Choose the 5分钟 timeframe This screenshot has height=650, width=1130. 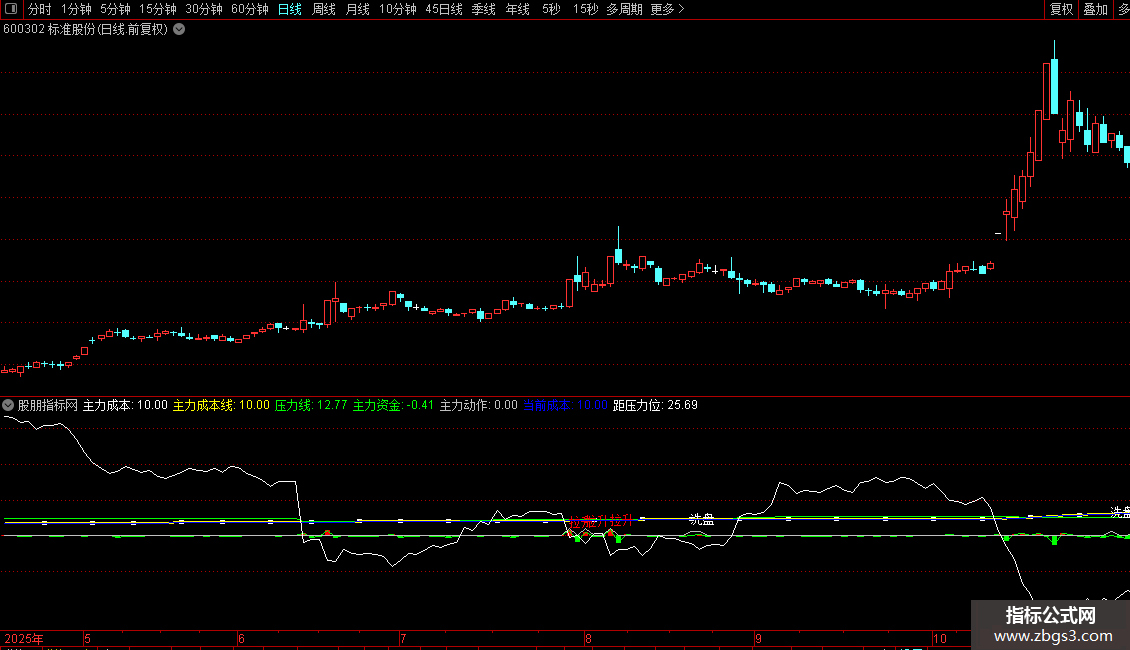[x=115, y=9]
